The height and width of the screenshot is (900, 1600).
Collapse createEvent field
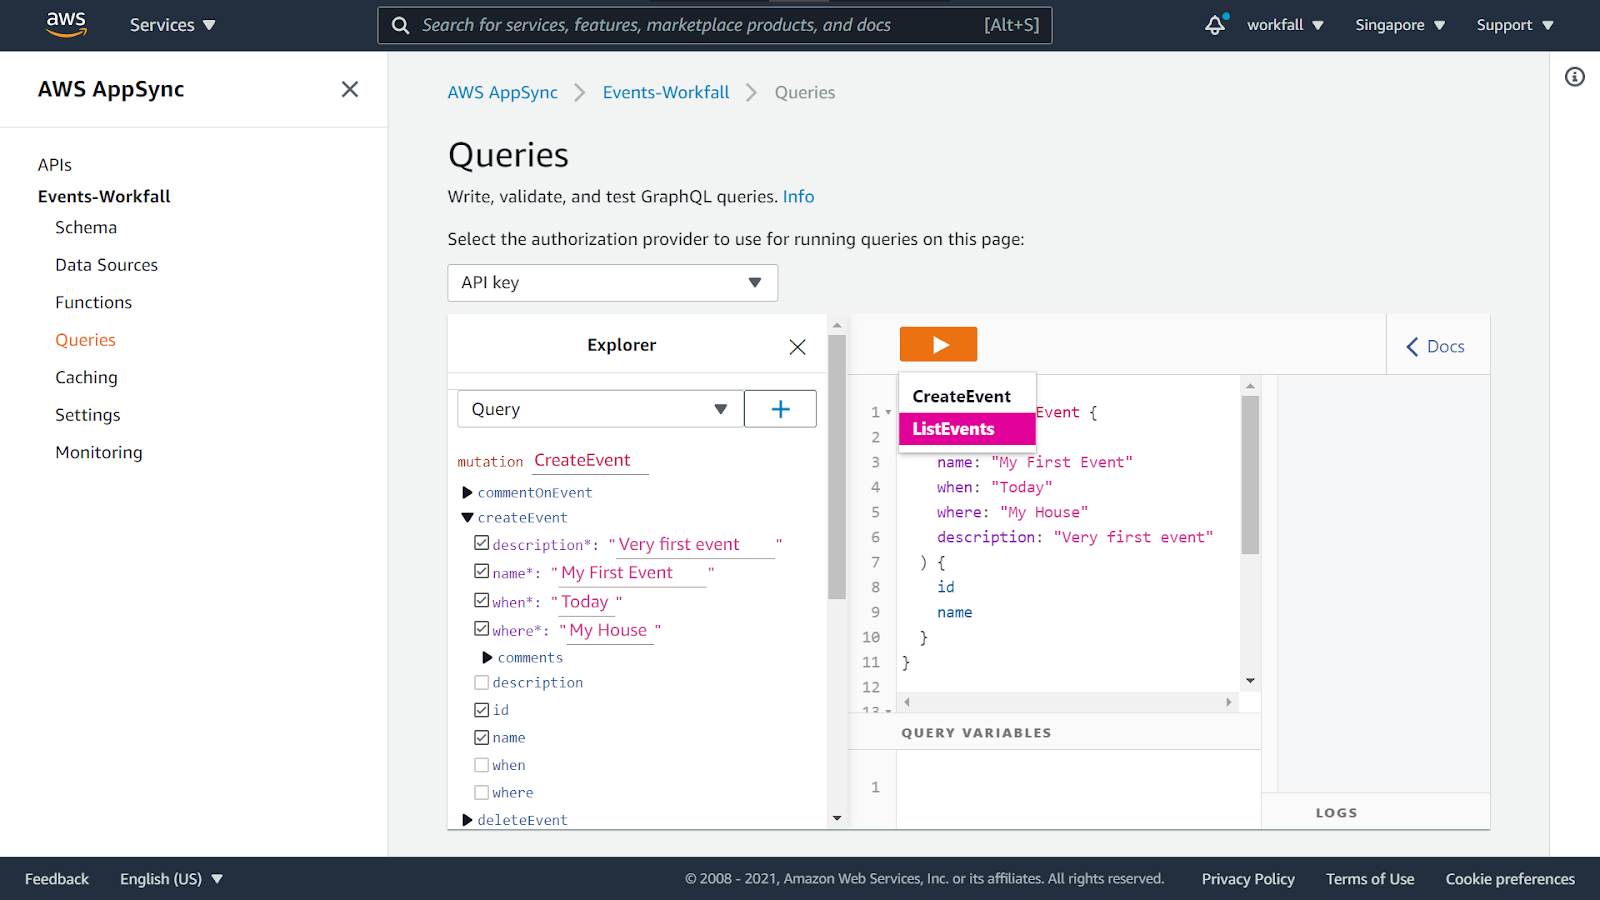pyautogui.click(x=467, y=518)
